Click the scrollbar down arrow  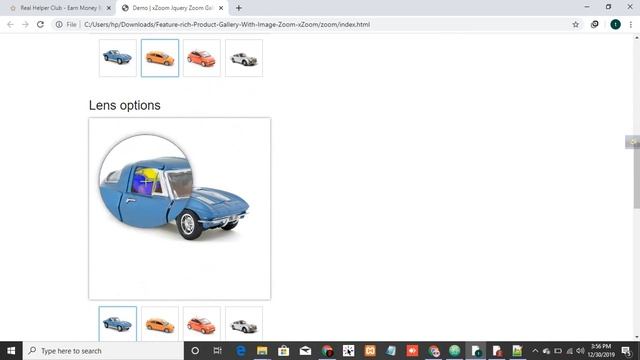[x=636, y=338]
